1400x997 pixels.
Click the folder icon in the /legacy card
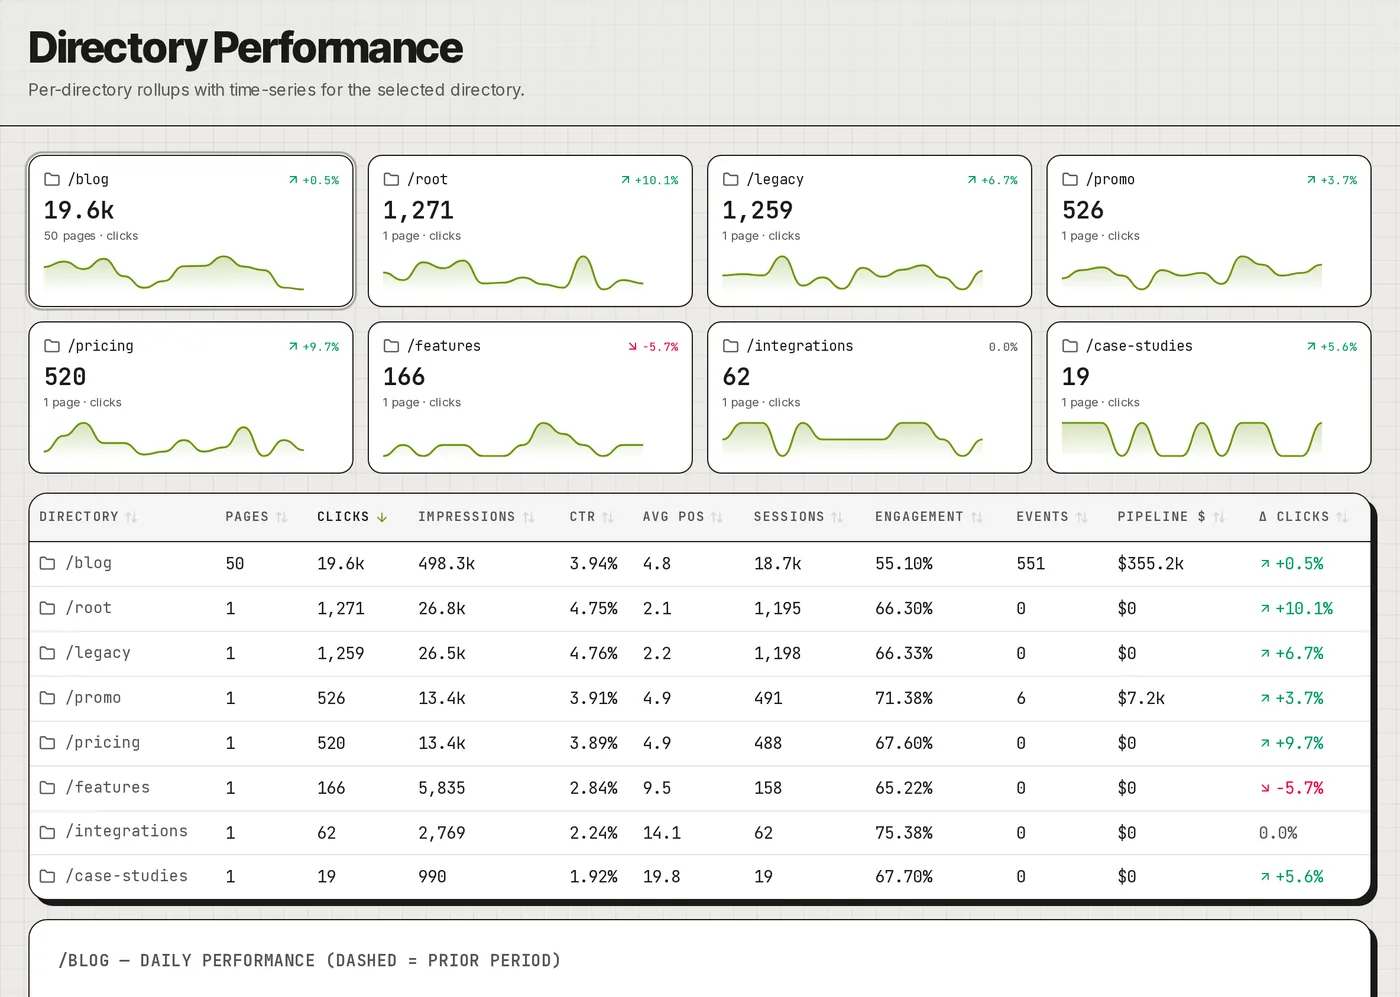[731, 179]
